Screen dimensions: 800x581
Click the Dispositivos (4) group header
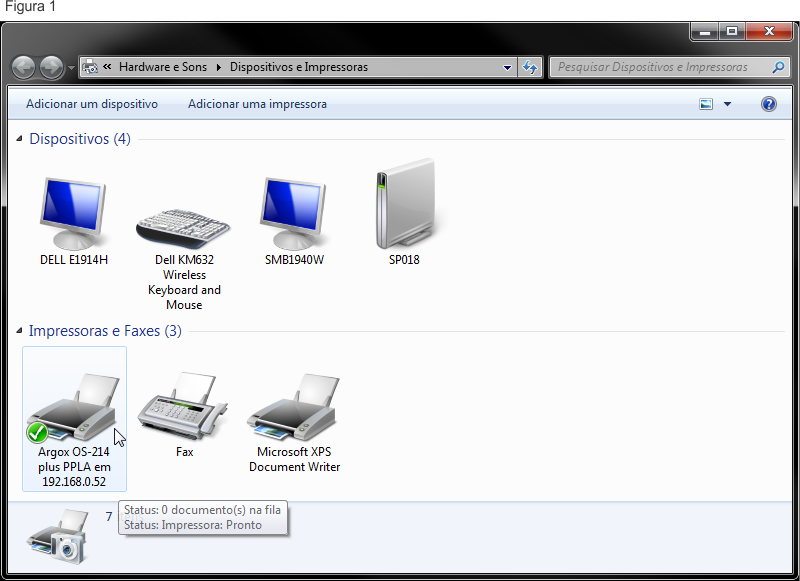80,139
